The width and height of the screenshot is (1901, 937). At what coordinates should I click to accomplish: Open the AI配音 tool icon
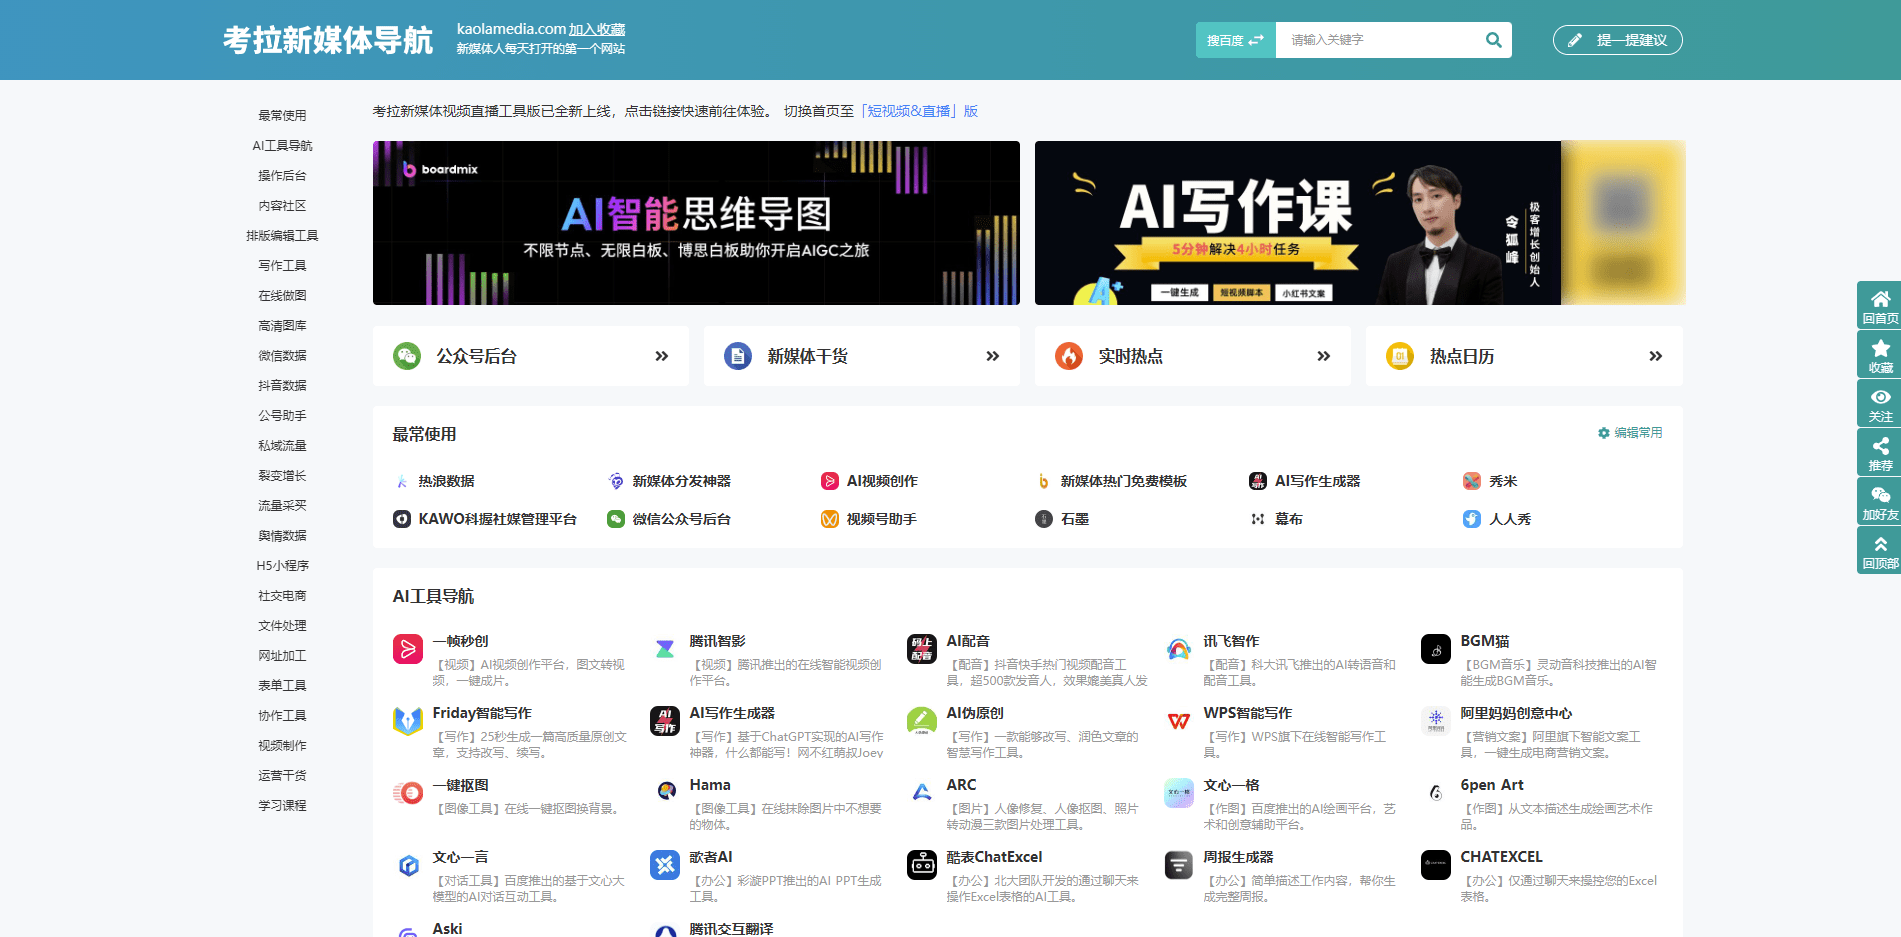tap(922, 649)
